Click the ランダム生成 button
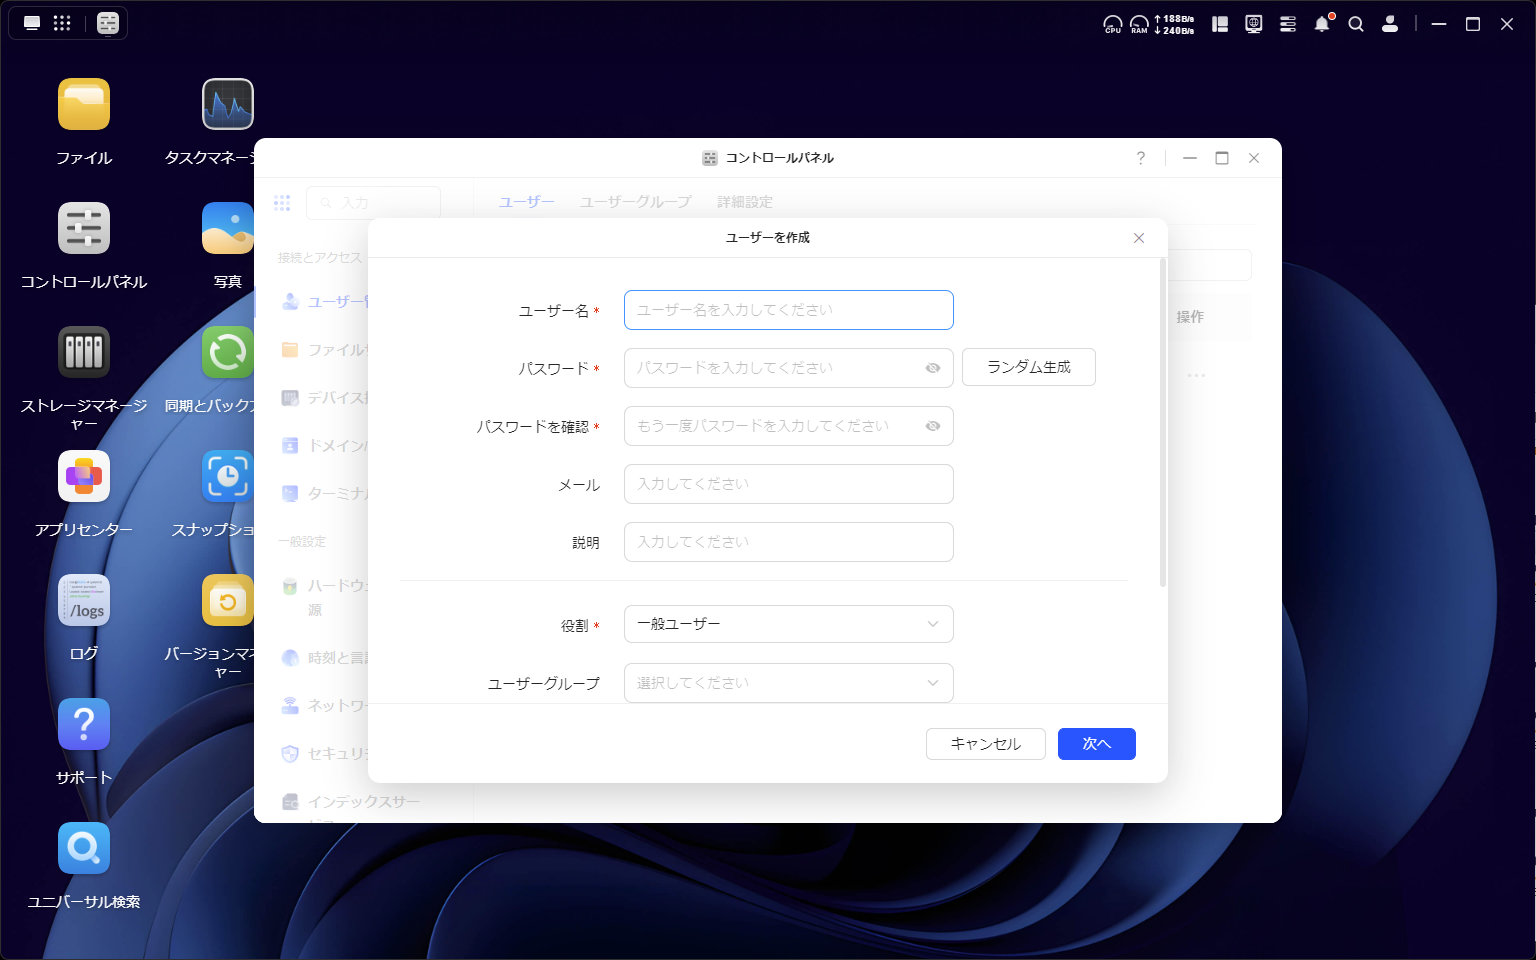 1028,367
